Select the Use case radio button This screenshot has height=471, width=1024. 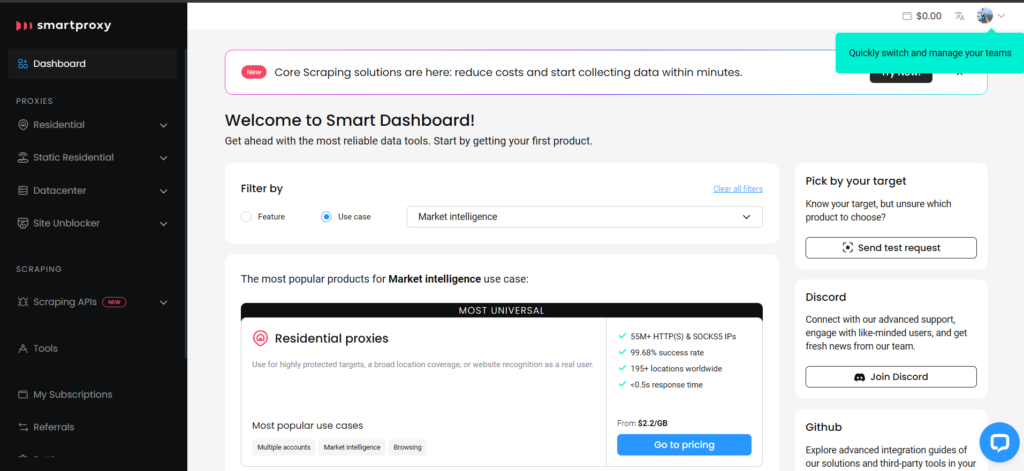[x=327, y=217]
